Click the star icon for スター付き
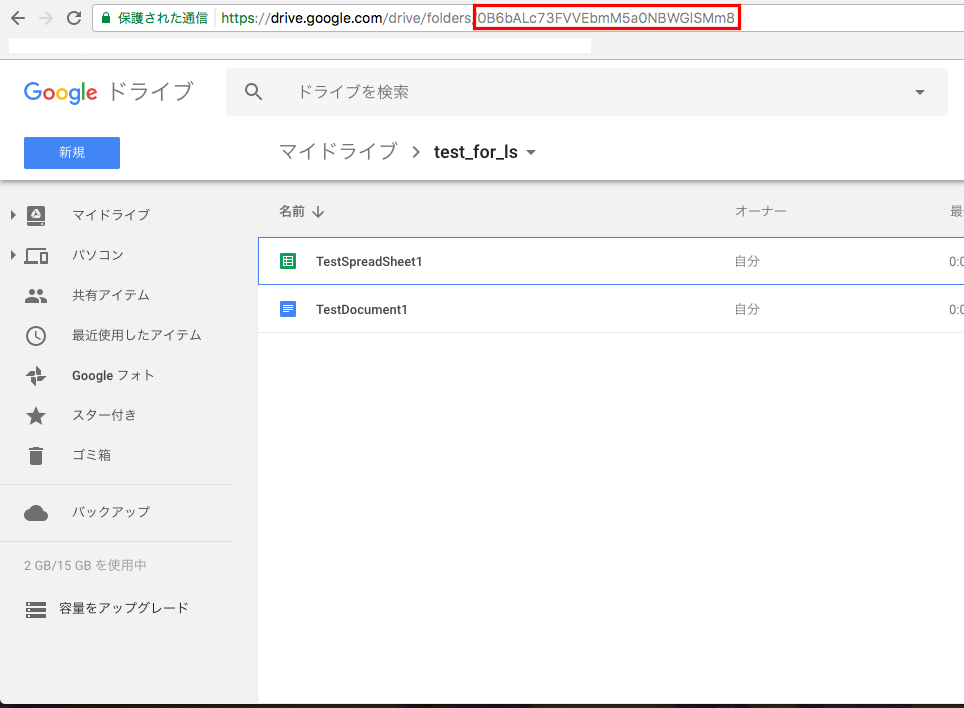The image size is (964, 708). coord(36,415)
